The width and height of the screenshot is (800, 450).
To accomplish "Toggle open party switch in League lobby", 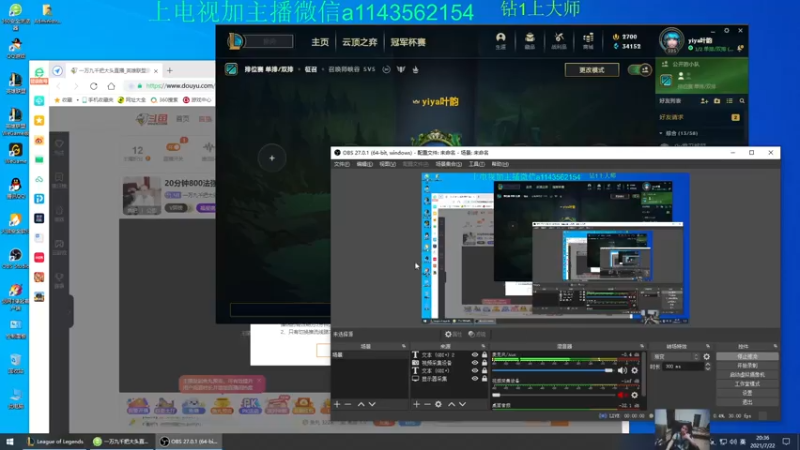I will coord(640,70).
